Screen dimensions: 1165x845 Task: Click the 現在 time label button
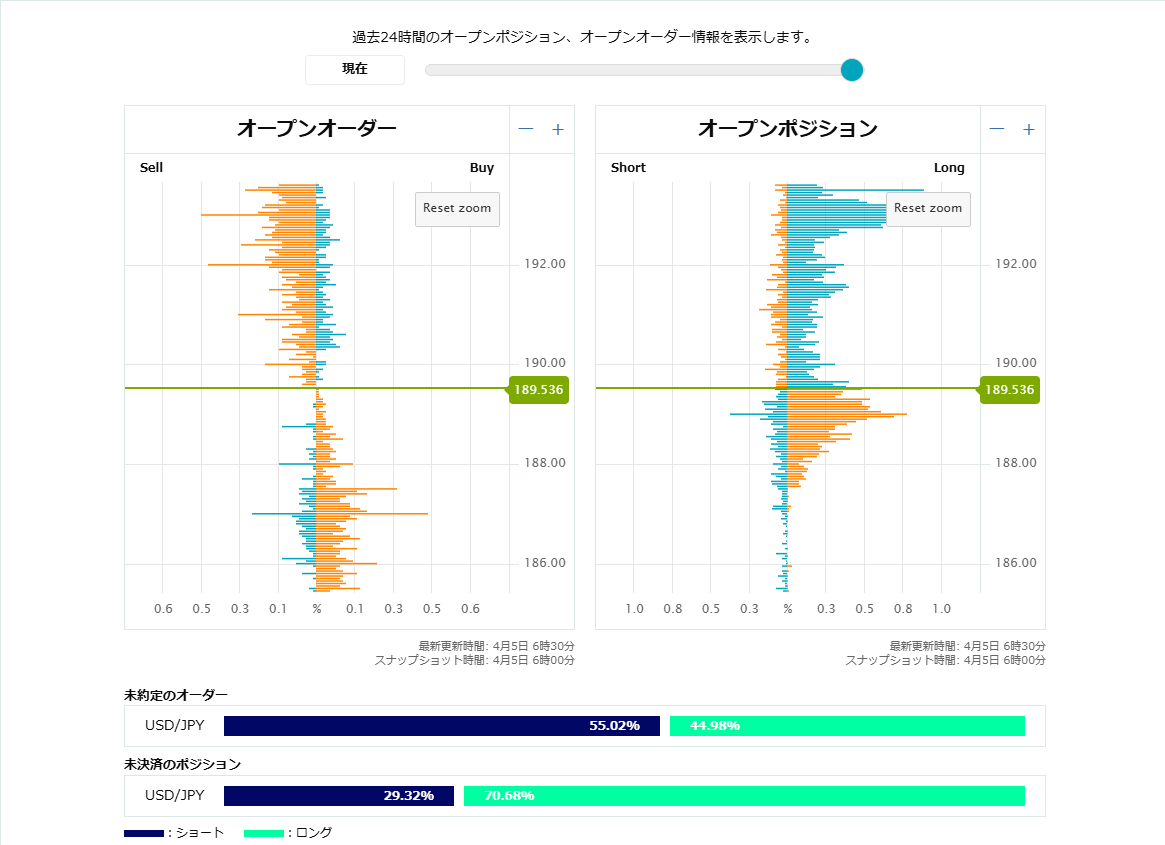[x=355, y=70]
